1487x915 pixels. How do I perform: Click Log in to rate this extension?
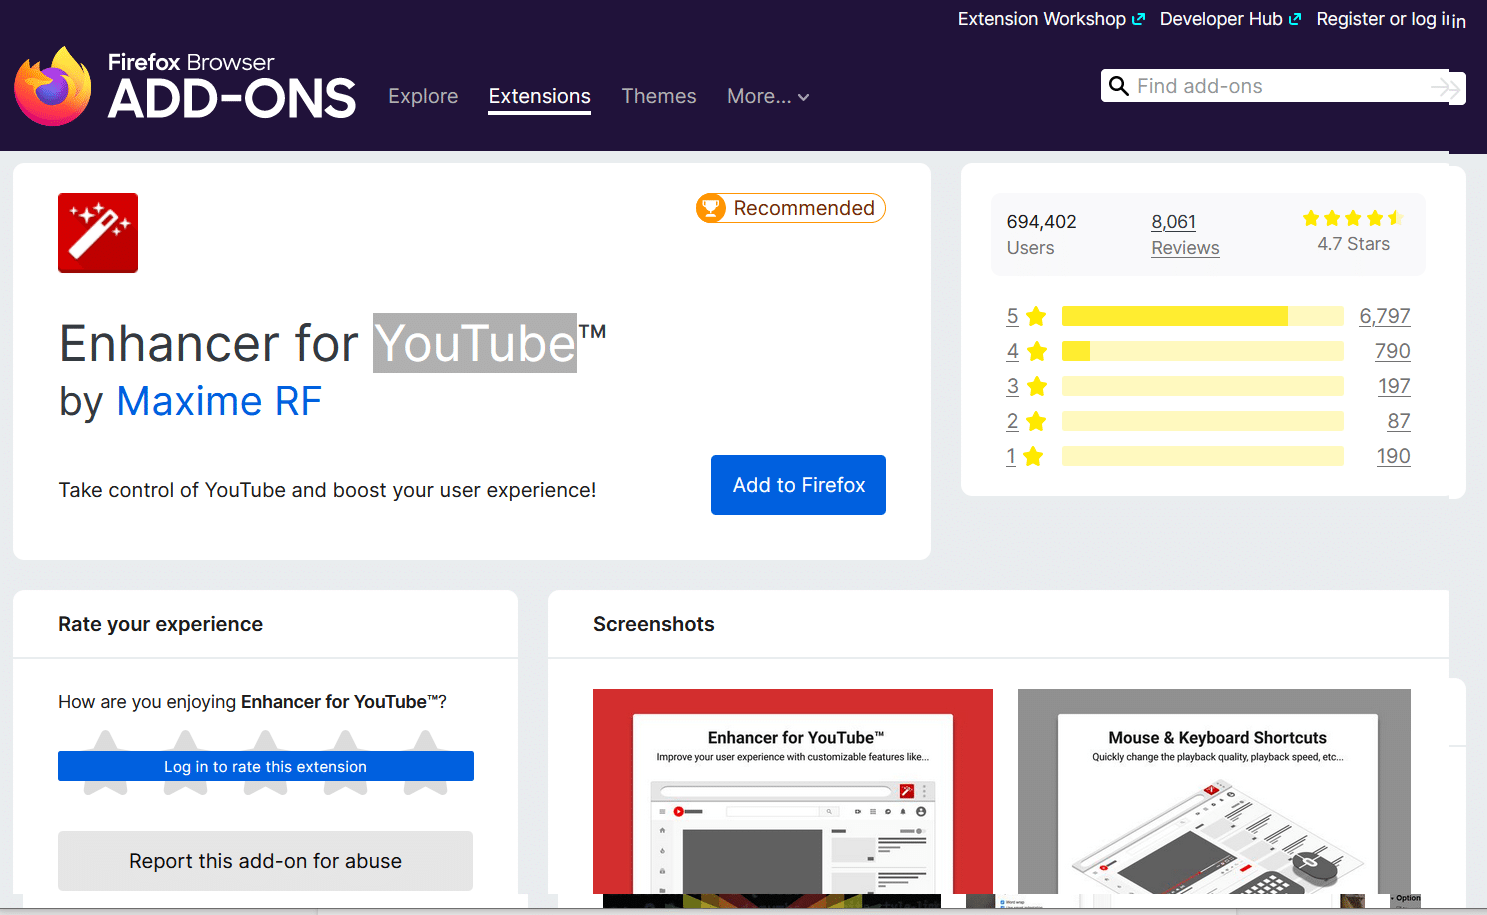pos(265,766)
